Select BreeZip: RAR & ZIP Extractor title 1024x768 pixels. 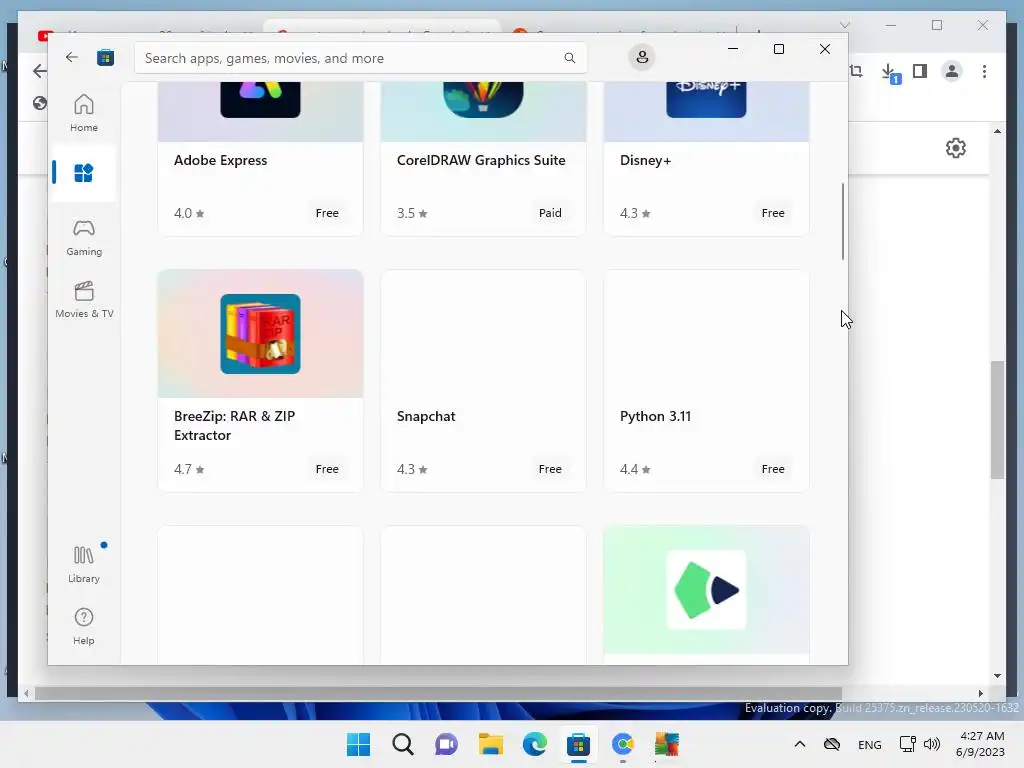[234, 426]
